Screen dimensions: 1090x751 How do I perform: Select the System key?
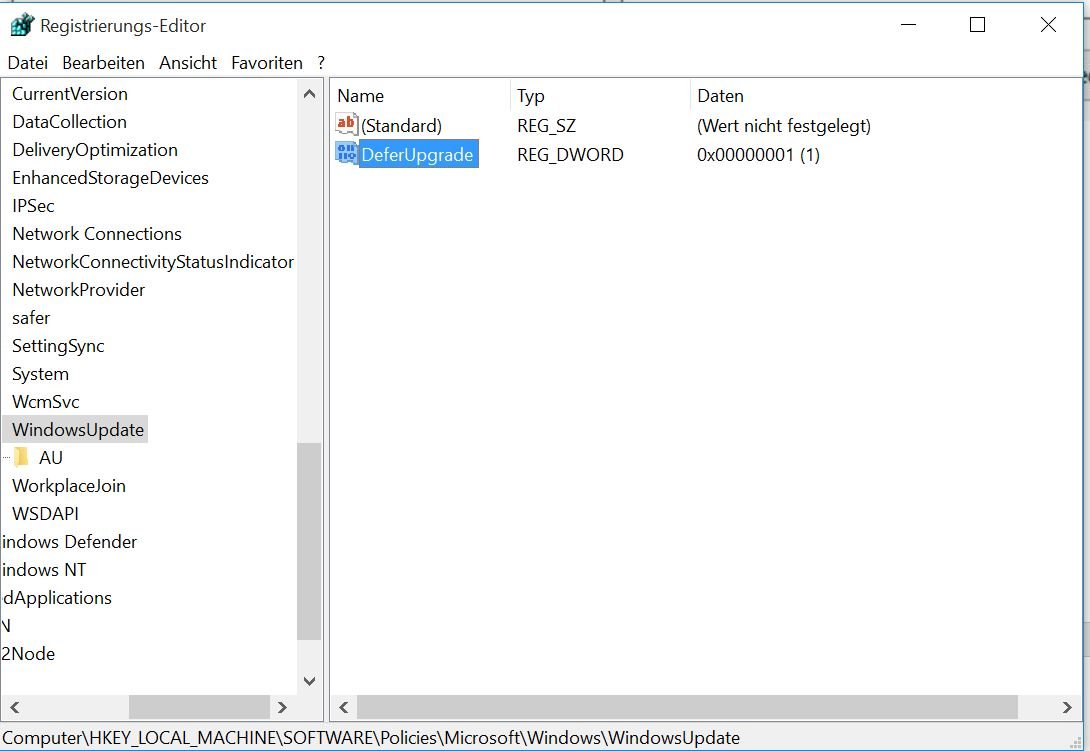40,373
